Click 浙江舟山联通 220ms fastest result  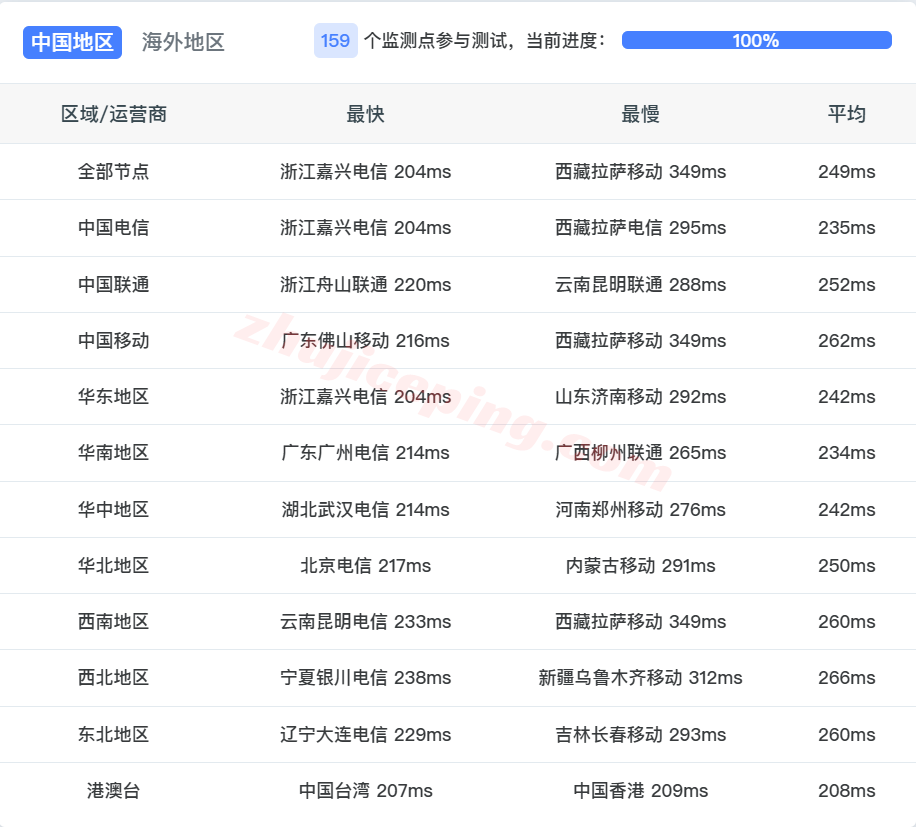(x=363, y=284)
